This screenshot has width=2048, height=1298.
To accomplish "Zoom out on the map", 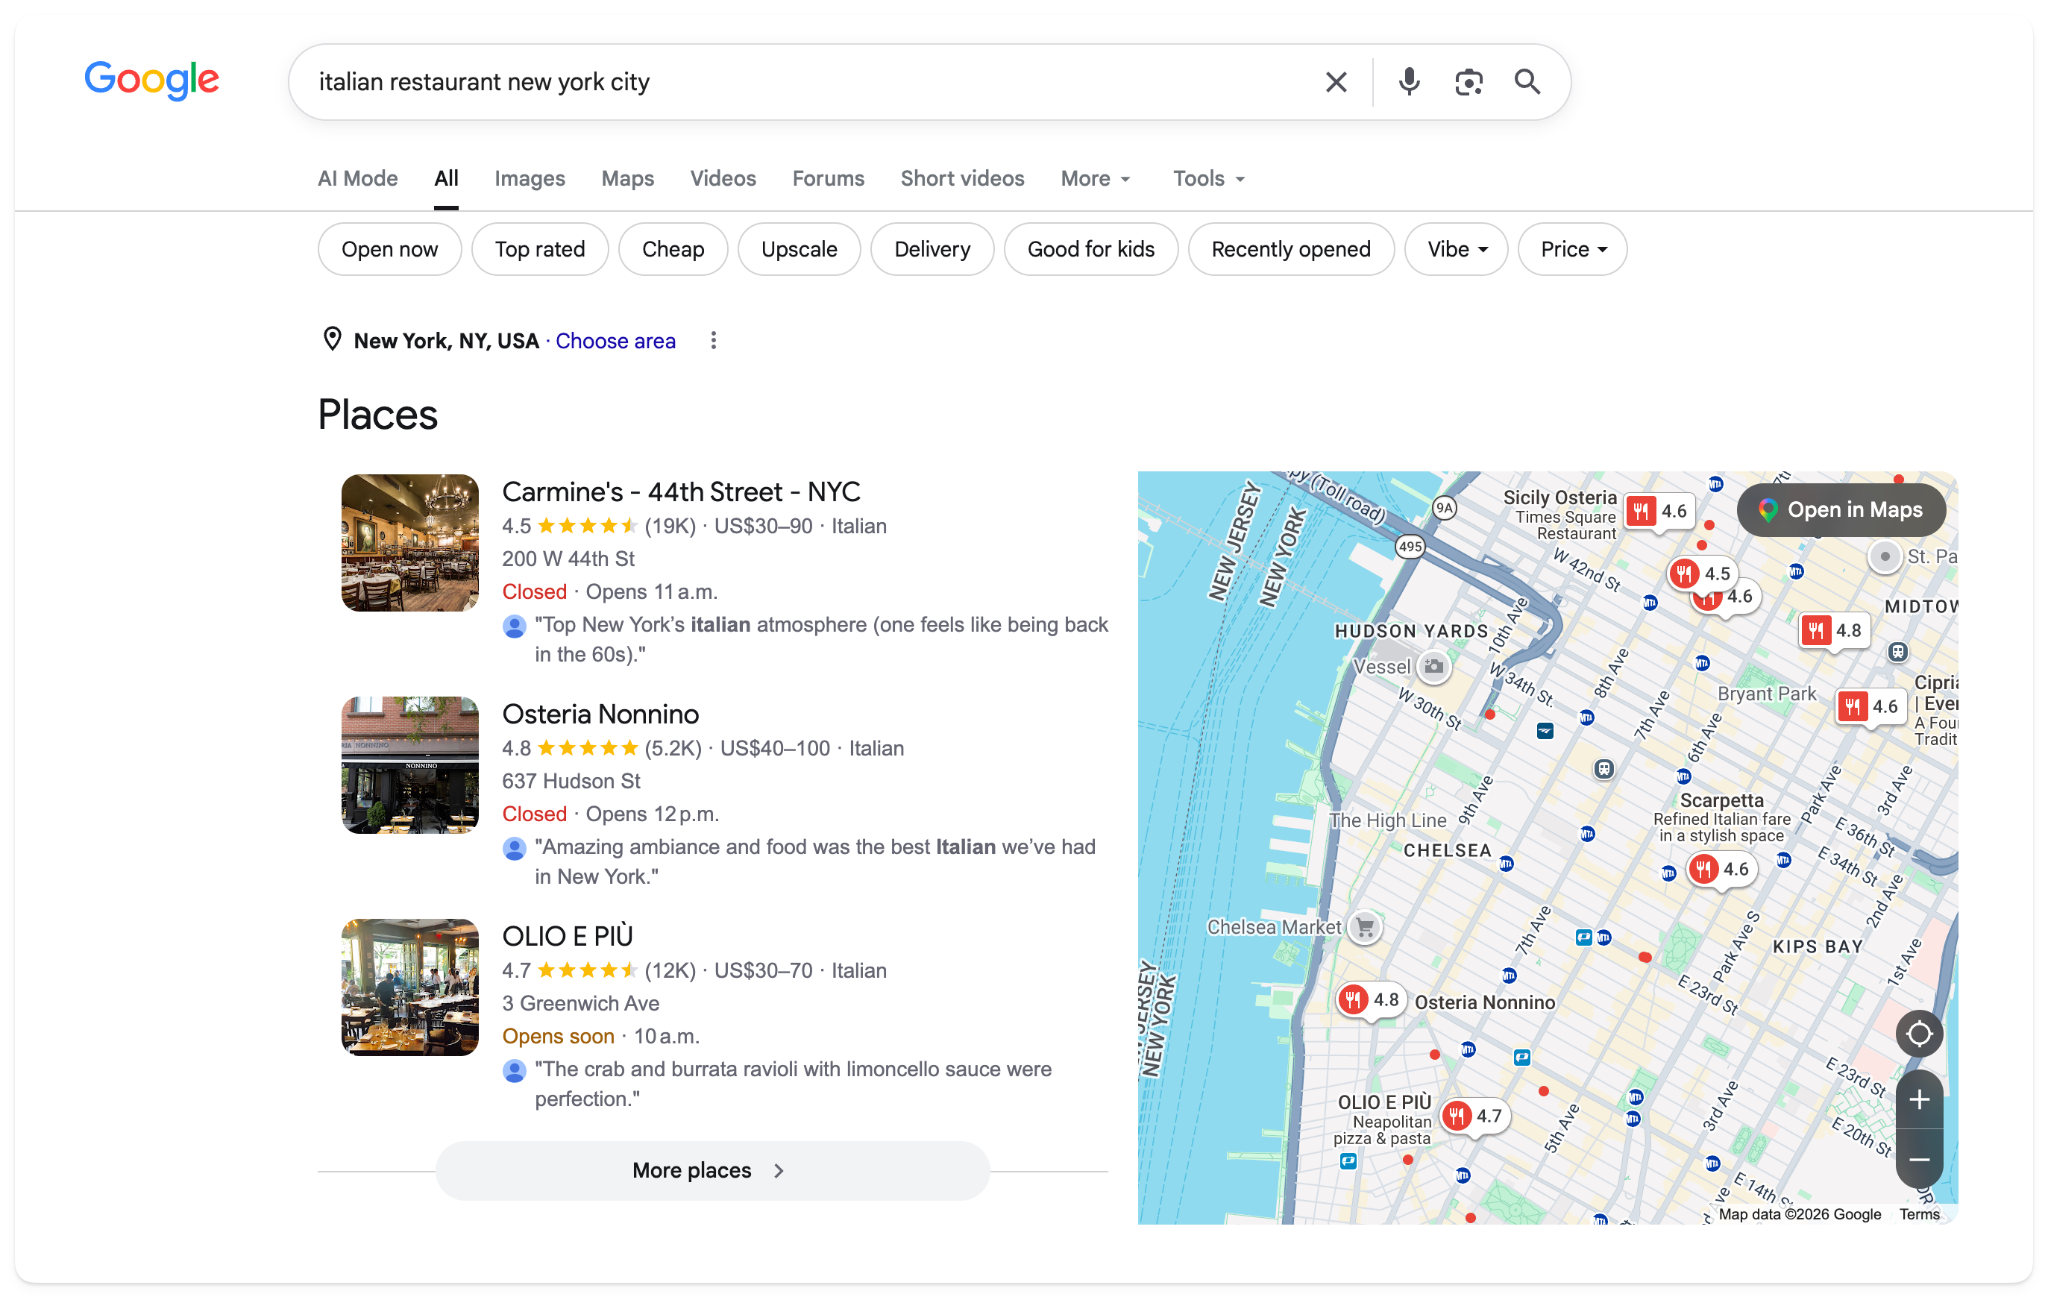I will click(x=1919, y=1159).
